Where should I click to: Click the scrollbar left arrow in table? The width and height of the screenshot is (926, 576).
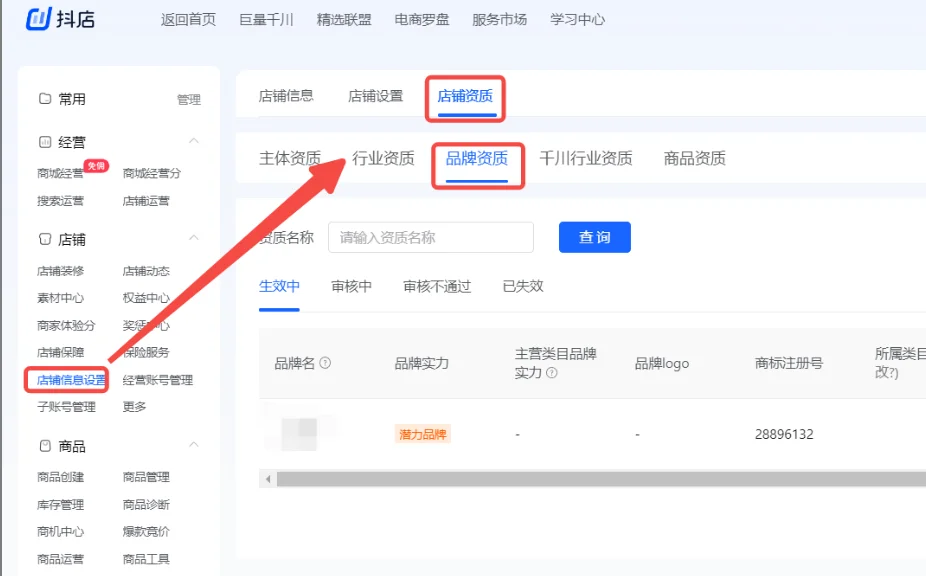tap(267, 480)
